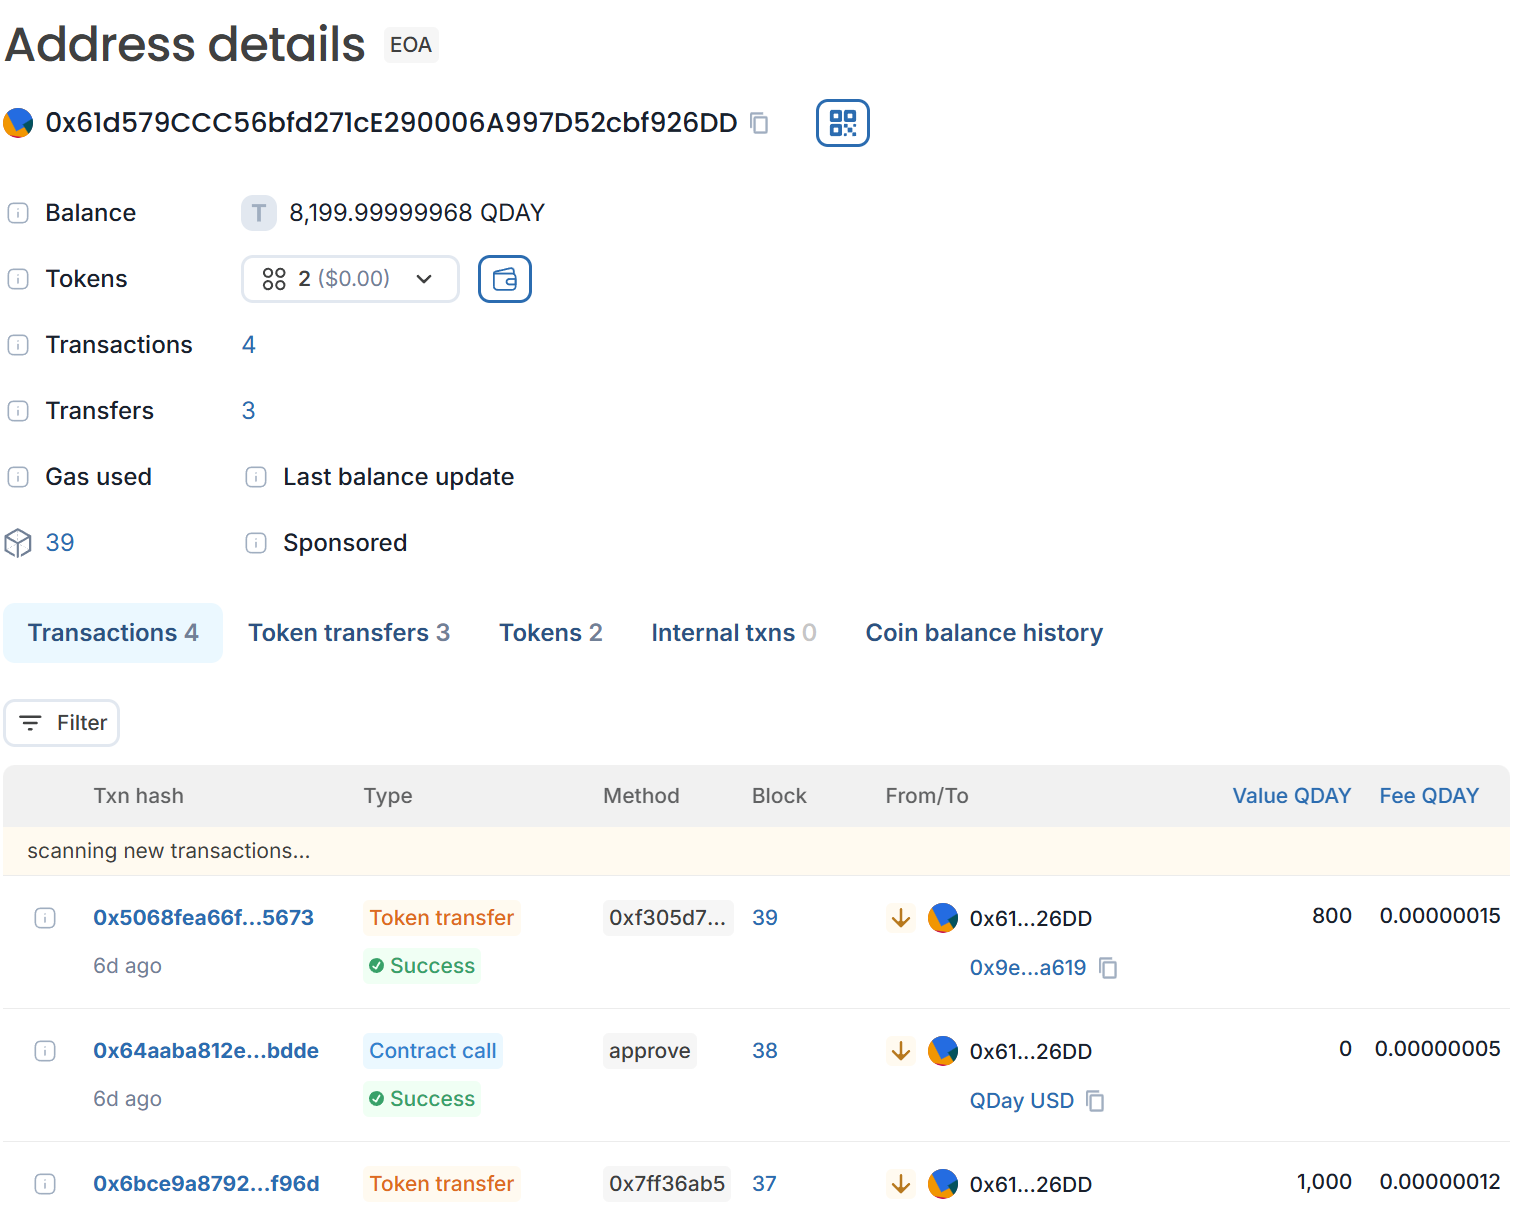Click the 0xf305d7... method tag
This screenshot has height=1213, width=1516.
click(x=668, y=918)
